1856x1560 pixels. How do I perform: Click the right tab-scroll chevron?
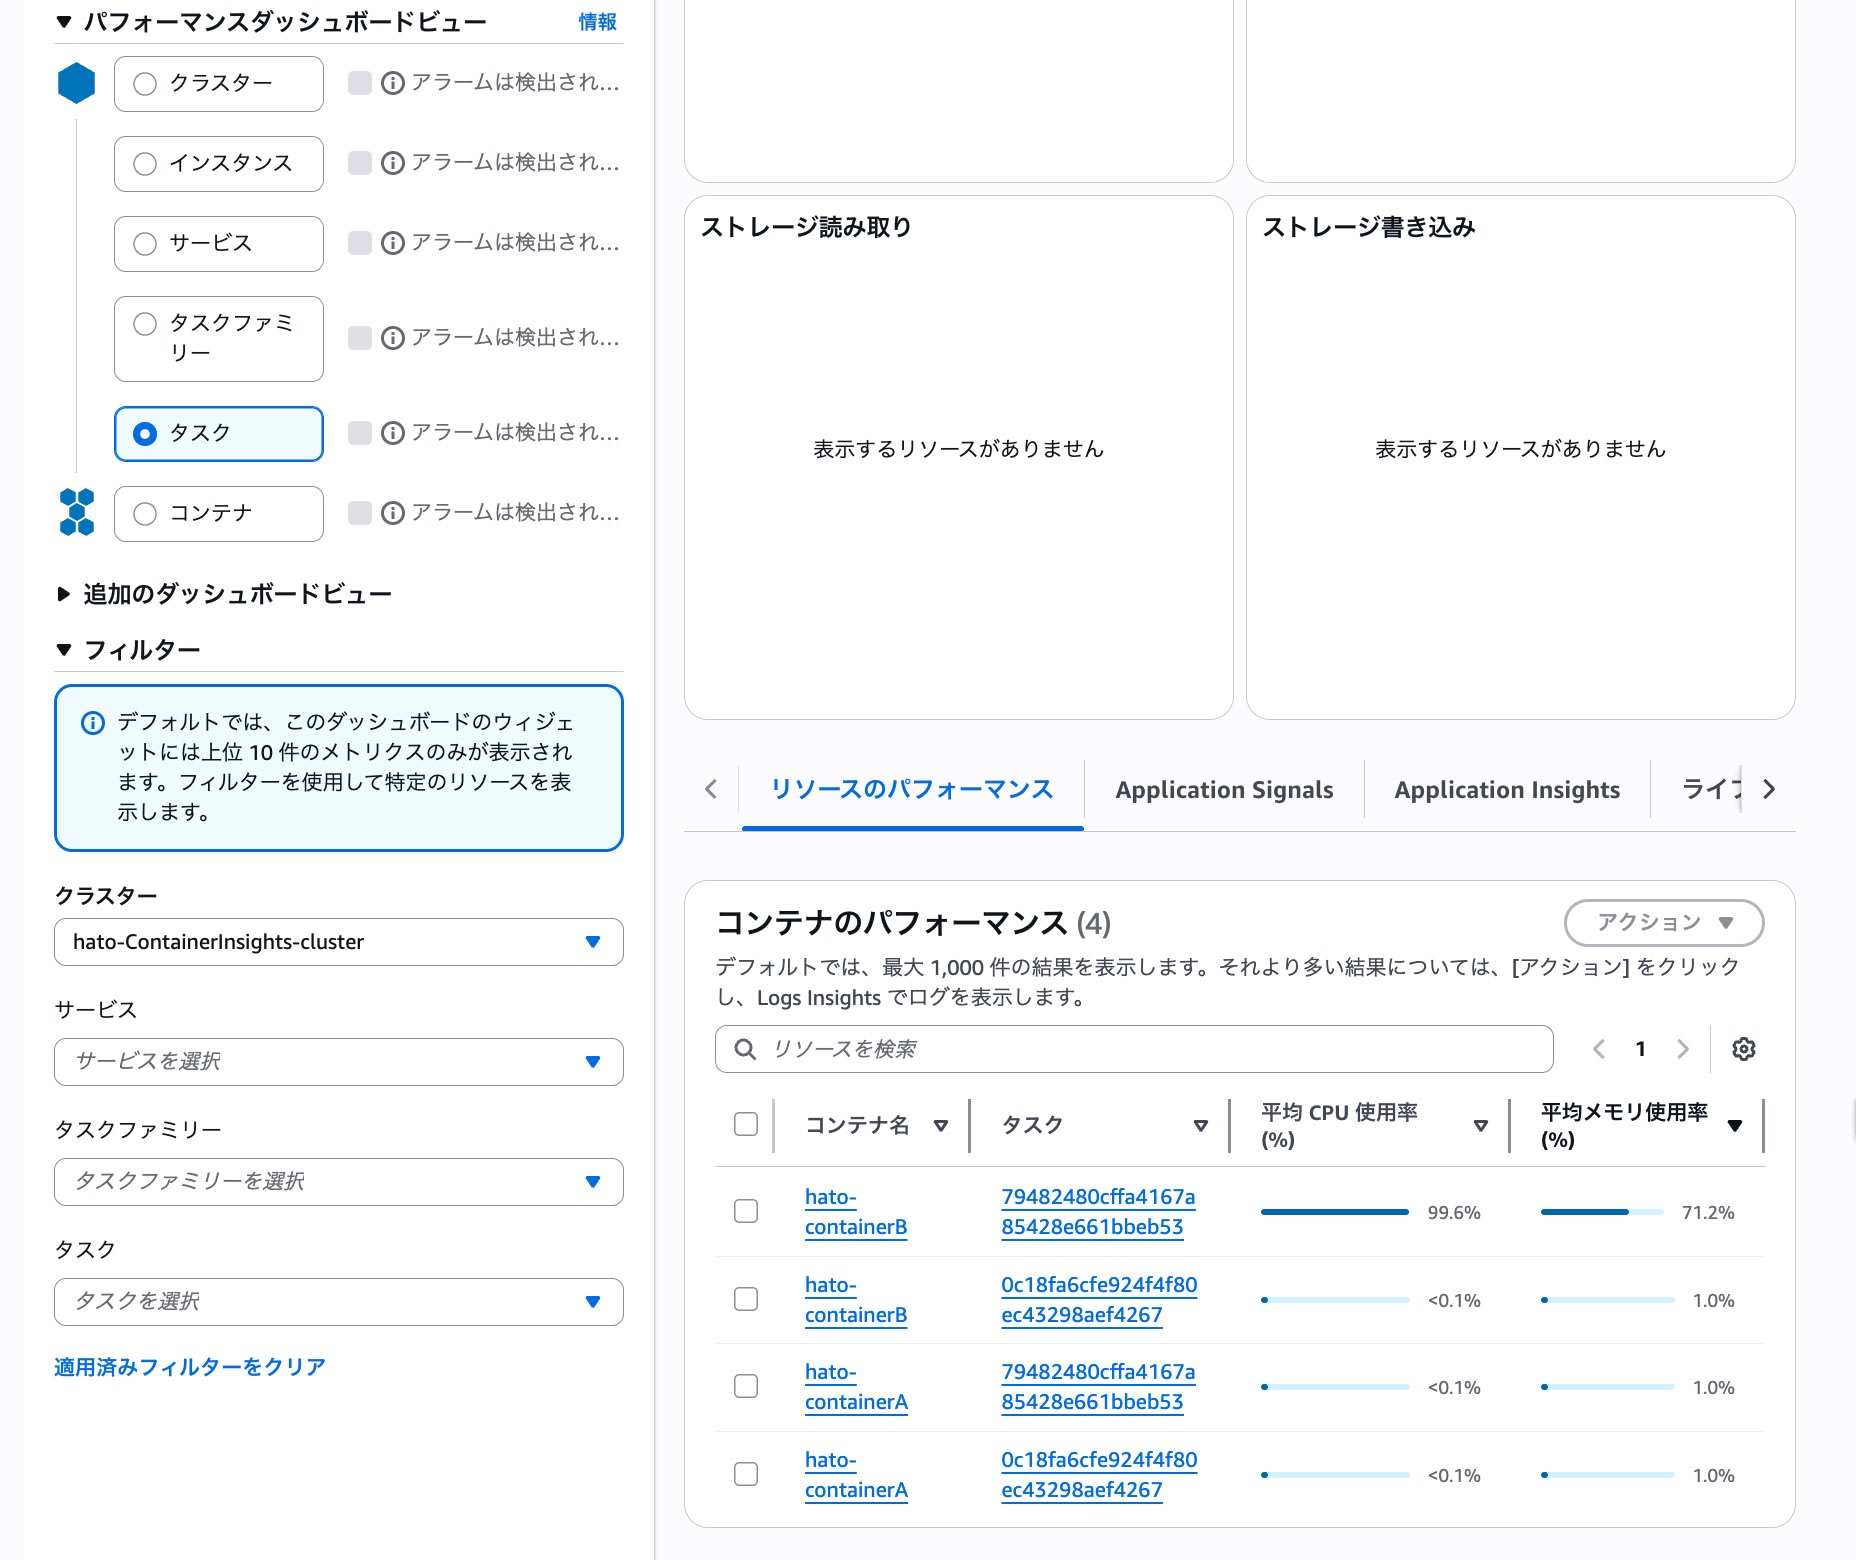click(x=1770, y=789)
